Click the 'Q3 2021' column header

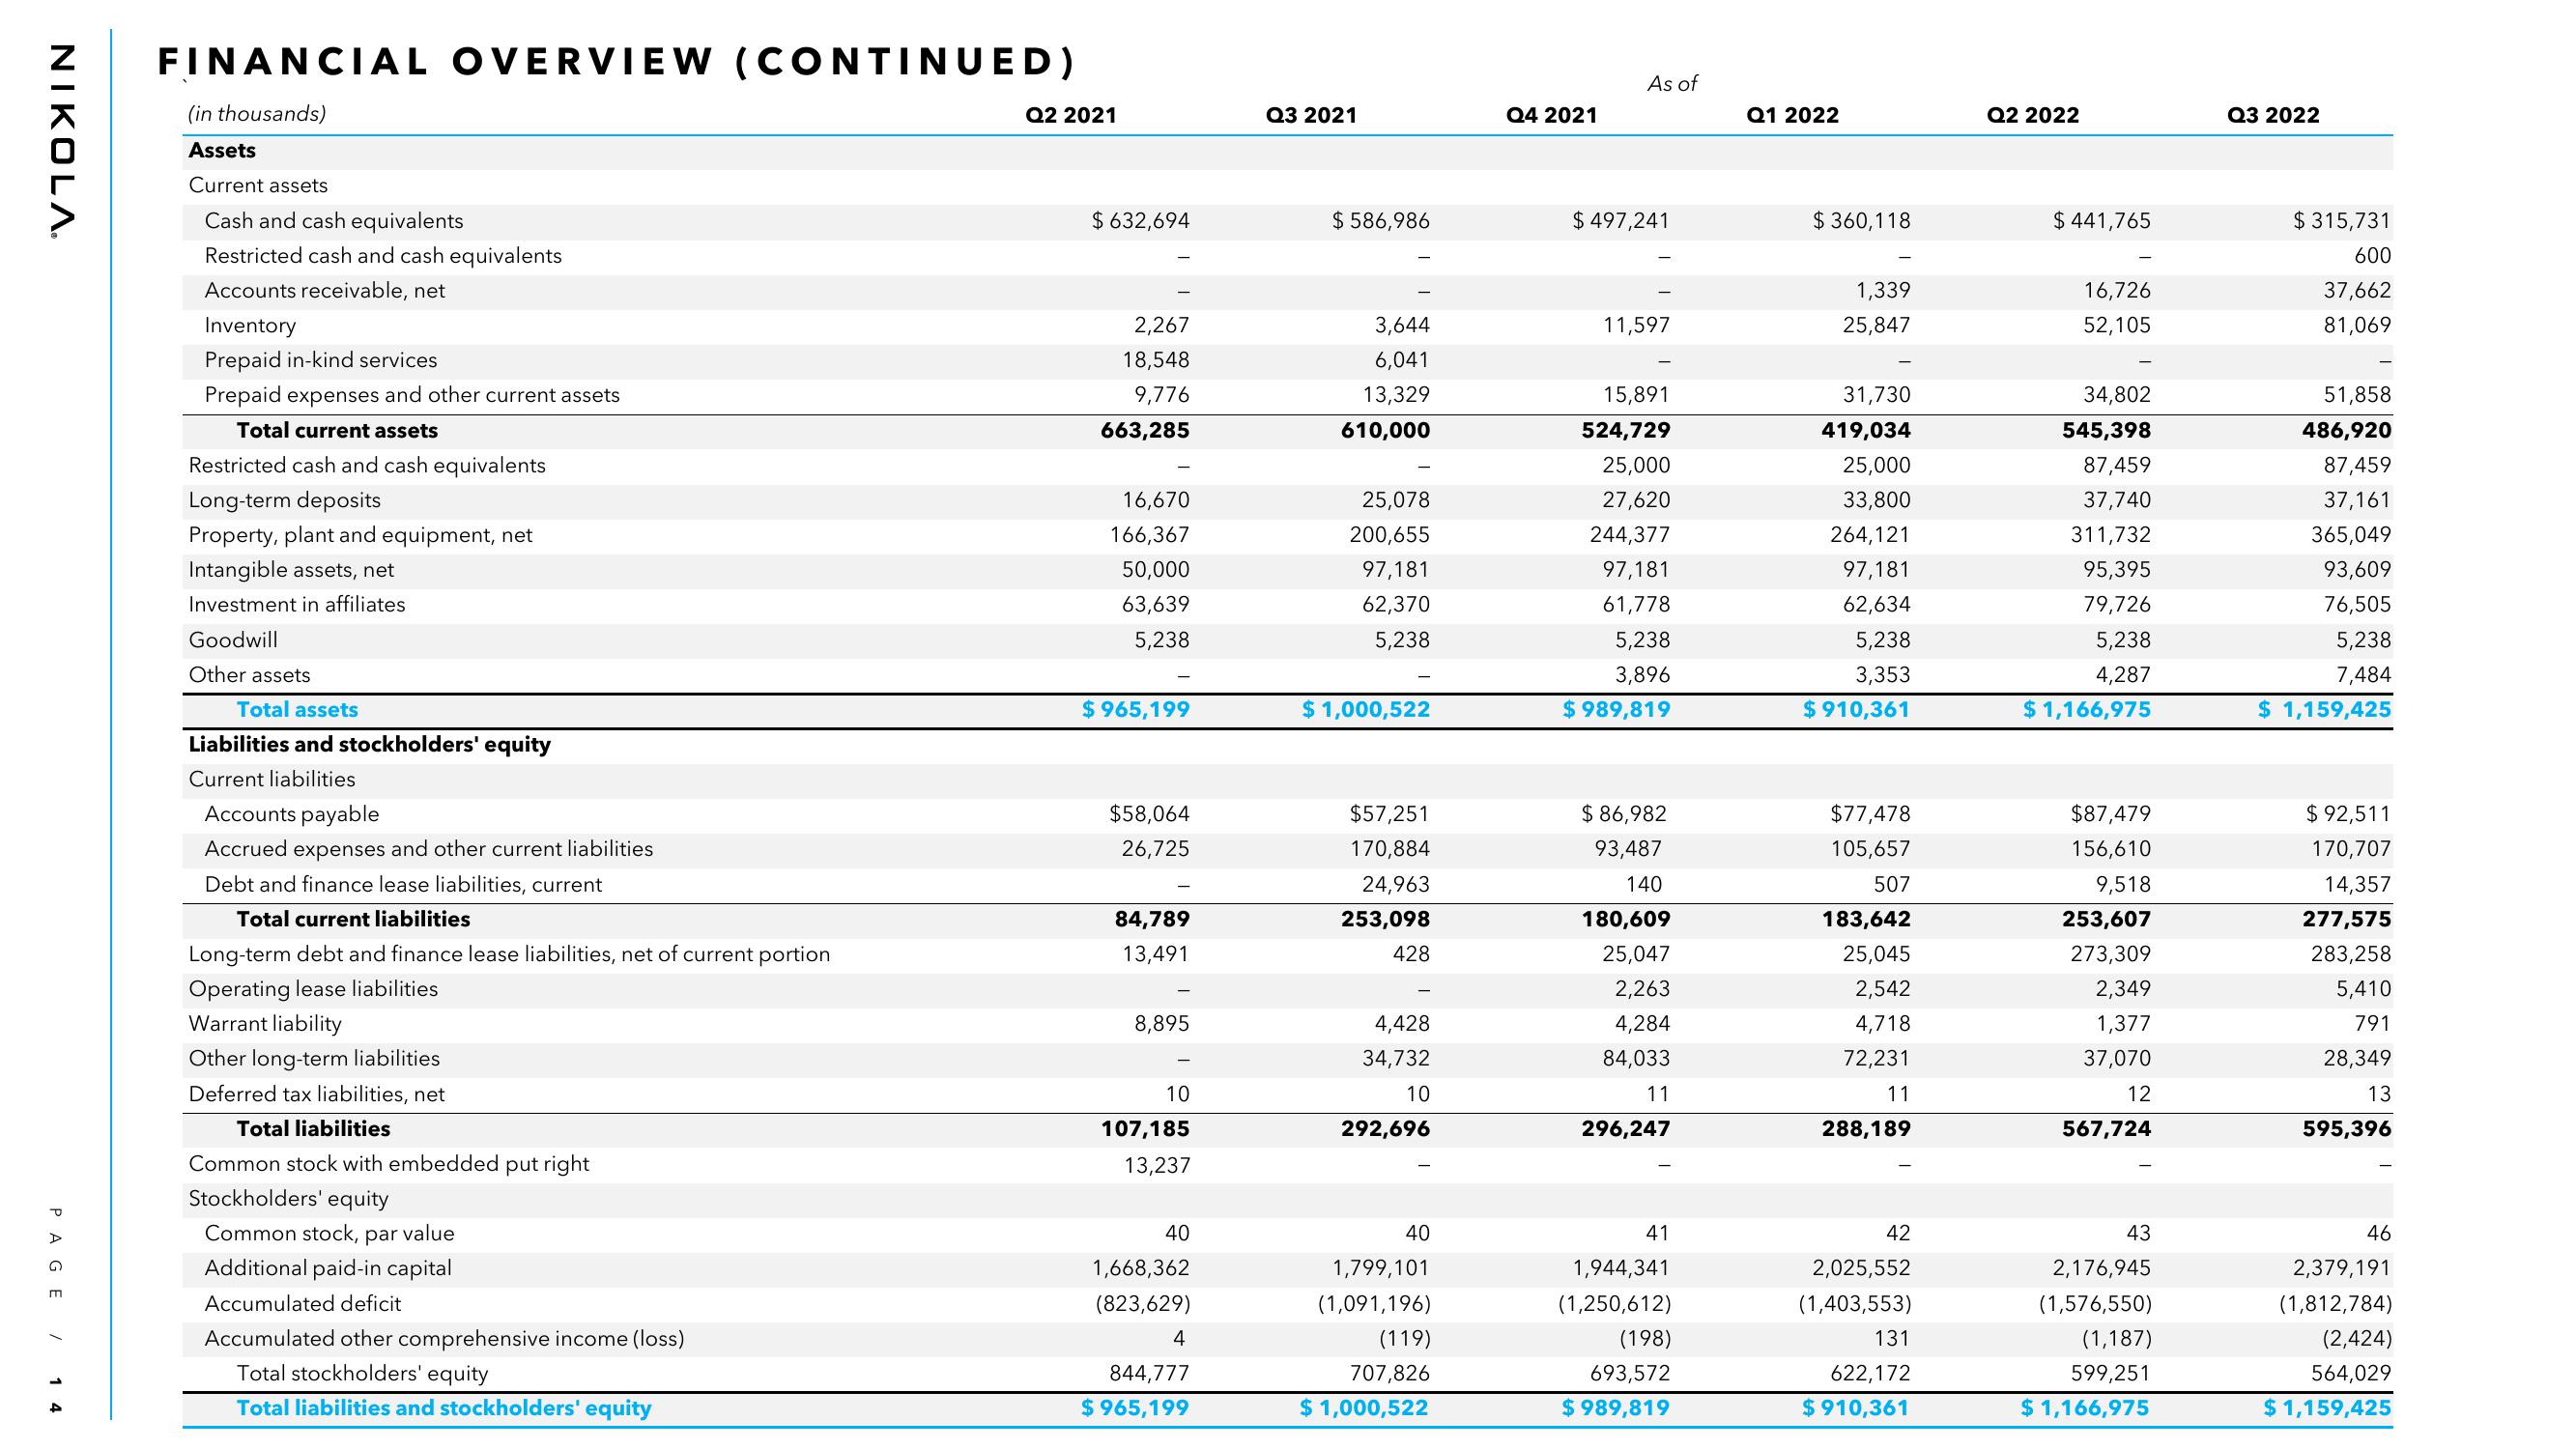pyautogui.click(x=1311, y=115)
